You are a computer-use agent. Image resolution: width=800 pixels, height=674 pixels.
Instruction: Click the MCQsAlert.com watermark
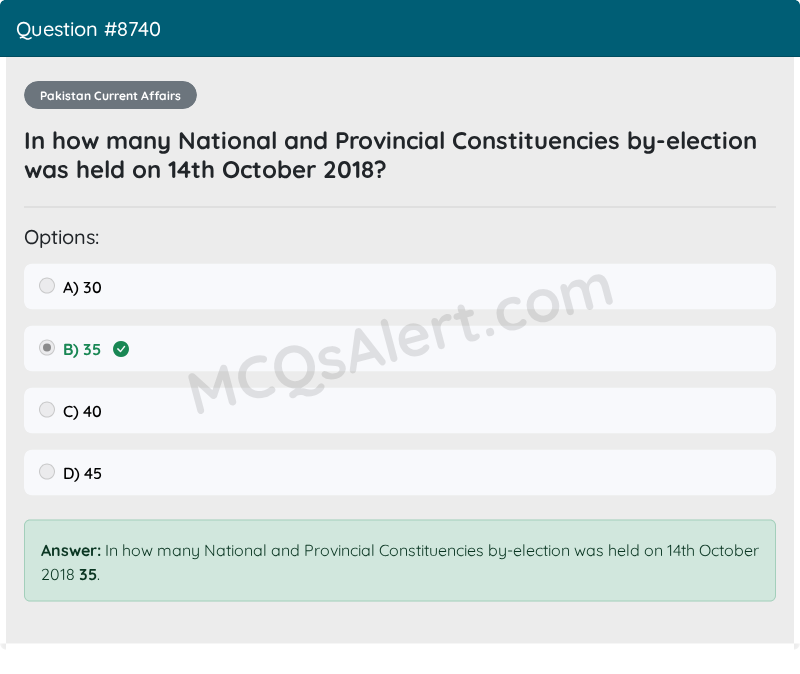pos(401,342)
